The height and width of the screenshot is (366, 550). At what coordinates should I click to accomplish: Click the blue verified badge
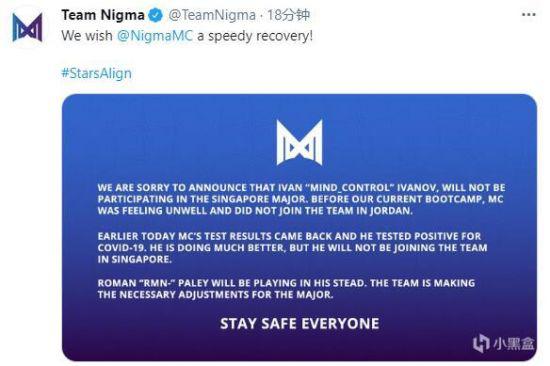tap(156, 16)
